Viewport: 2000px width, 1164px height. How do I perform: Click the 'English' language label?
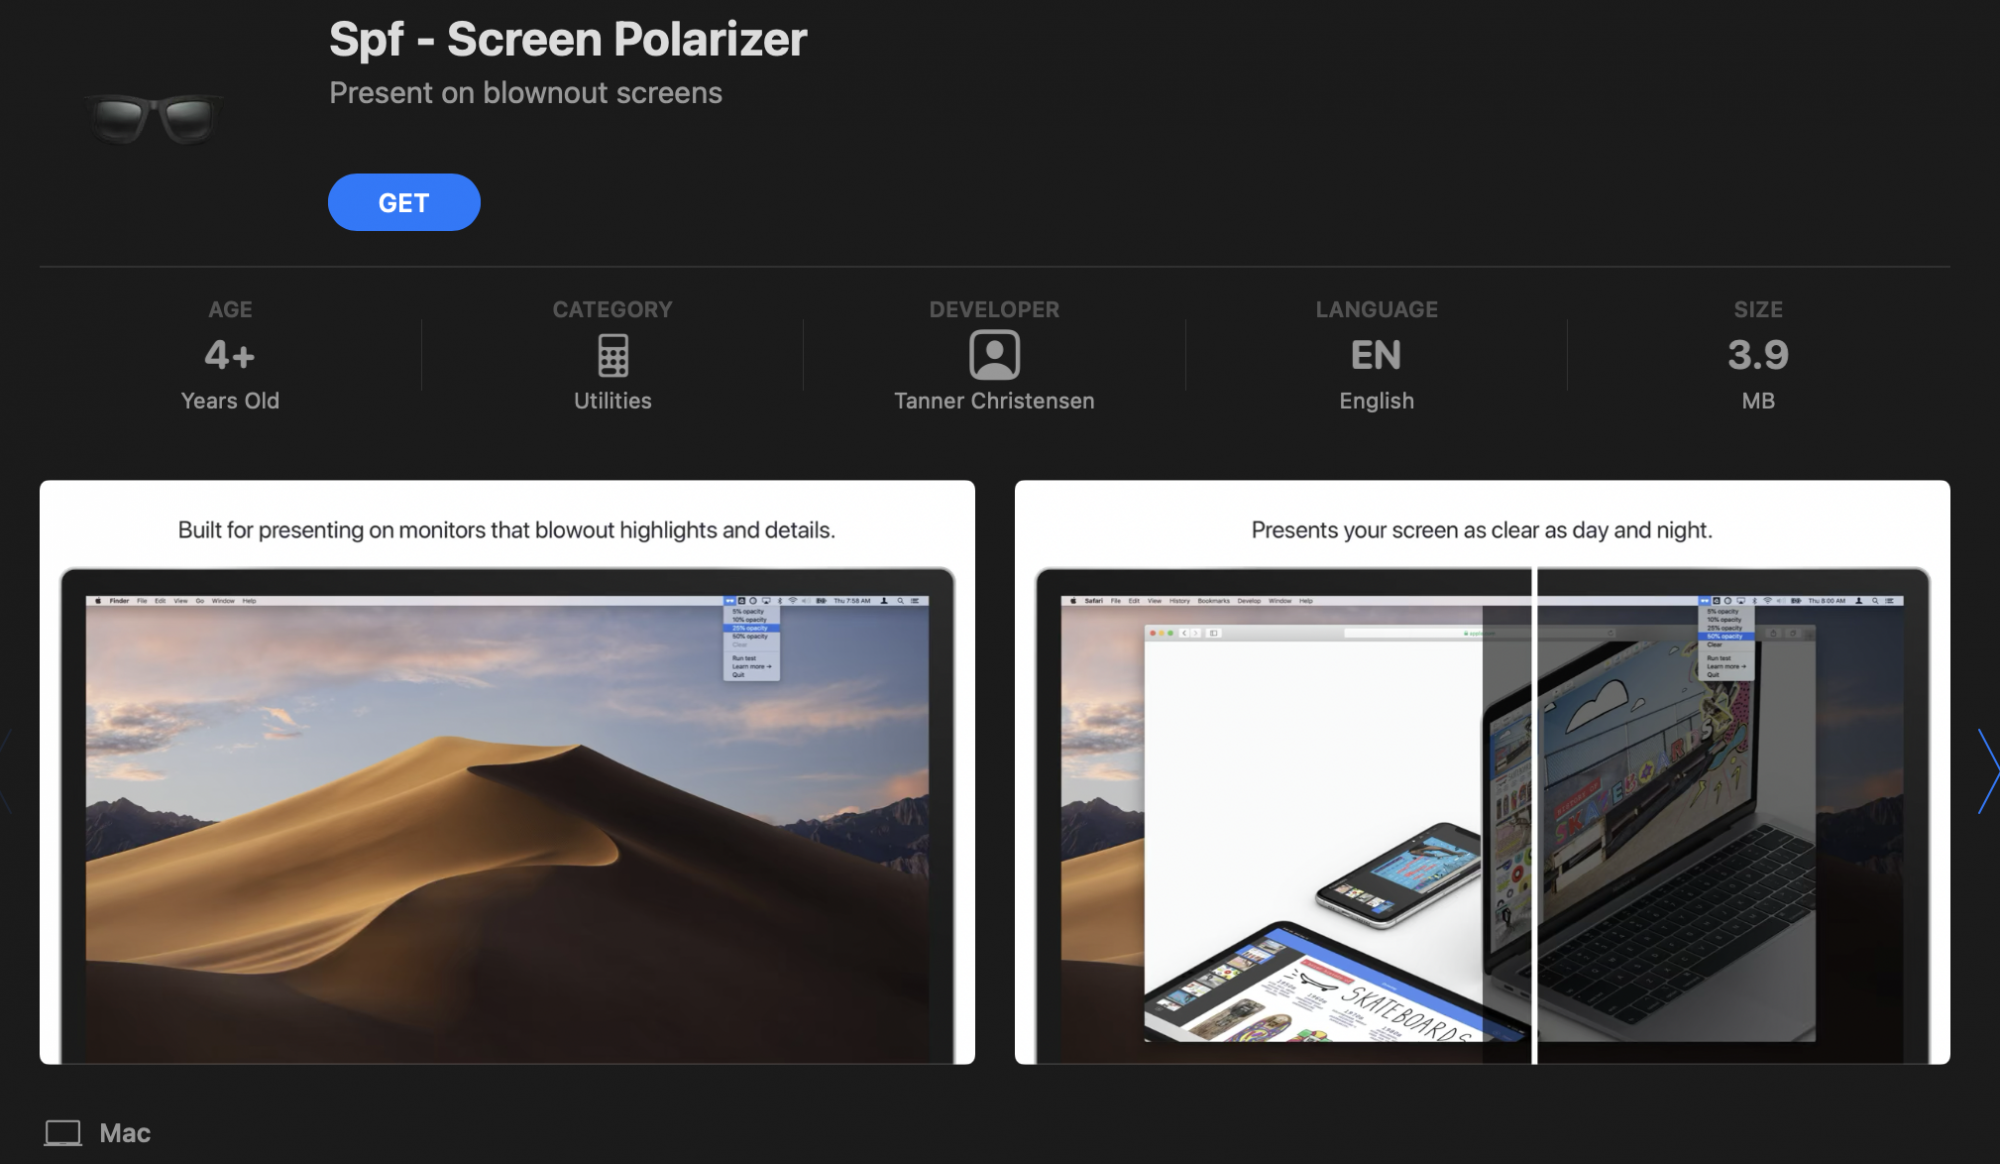point(1377,401)
